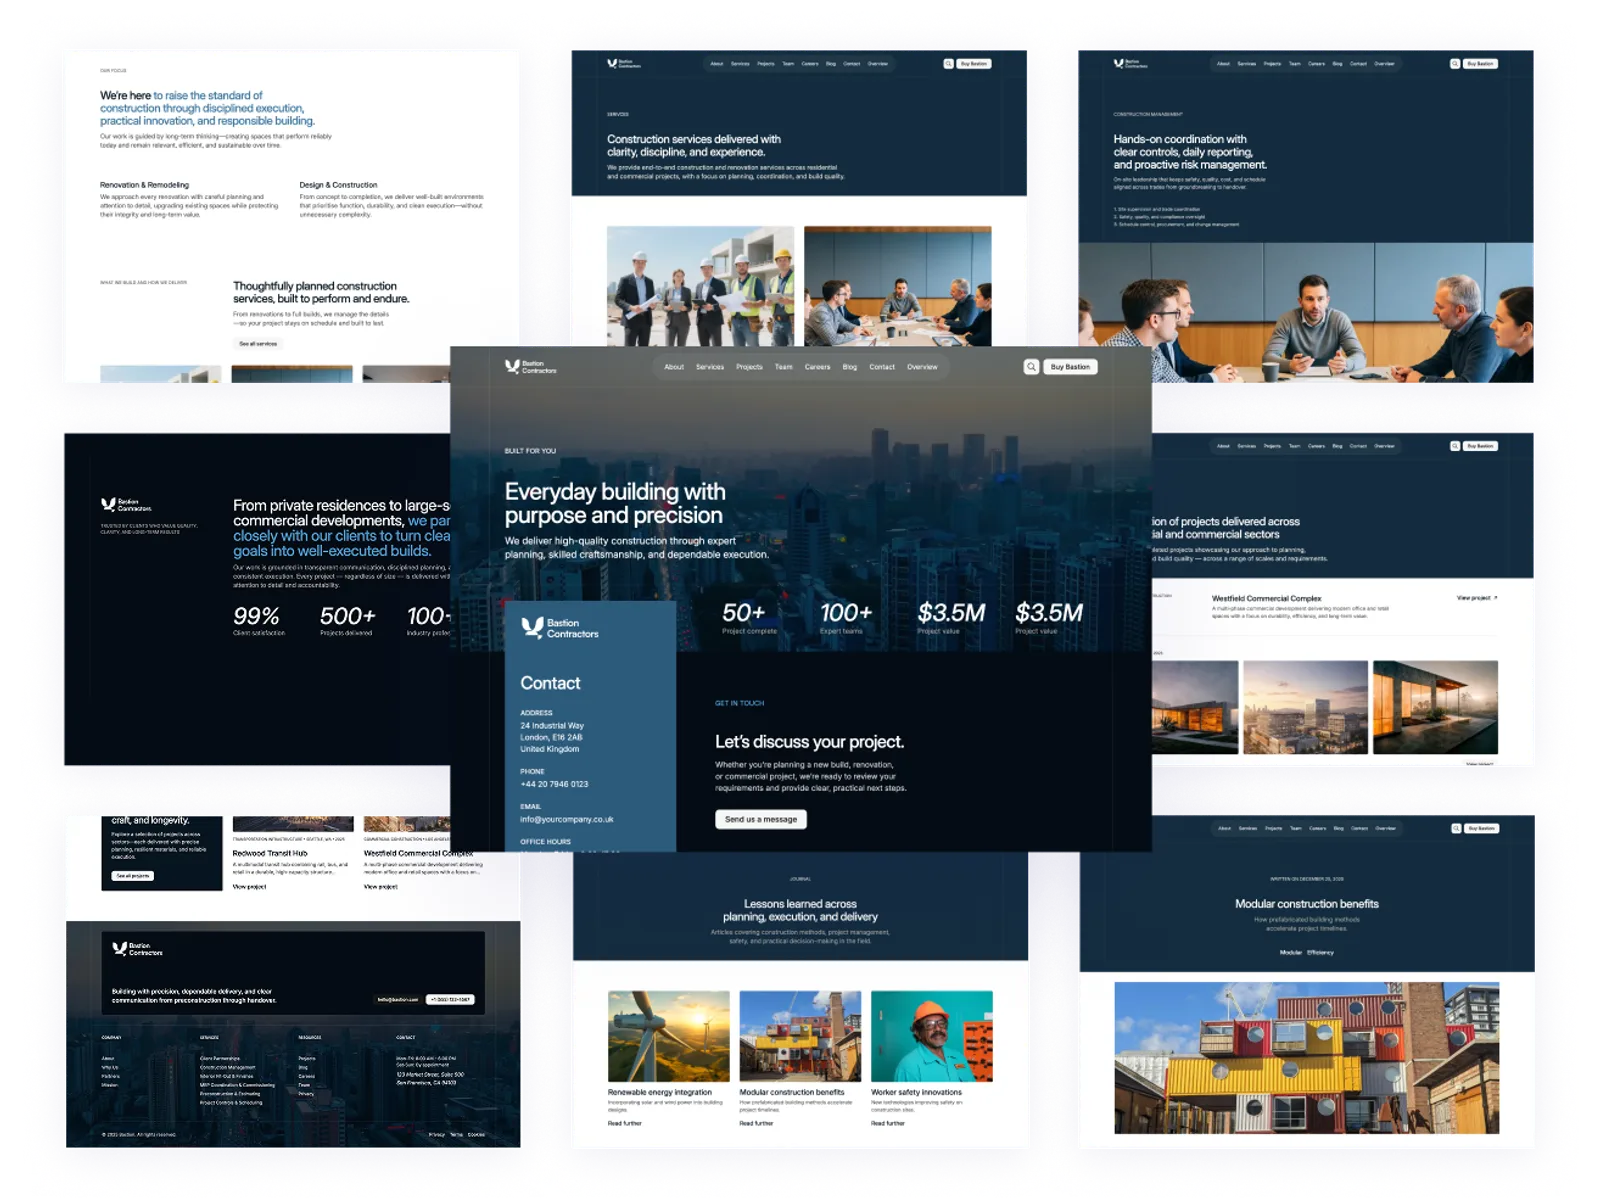Click the info@yourcompany.co.uk email address
This screenshot has height=1199, width=1600.
567,819
